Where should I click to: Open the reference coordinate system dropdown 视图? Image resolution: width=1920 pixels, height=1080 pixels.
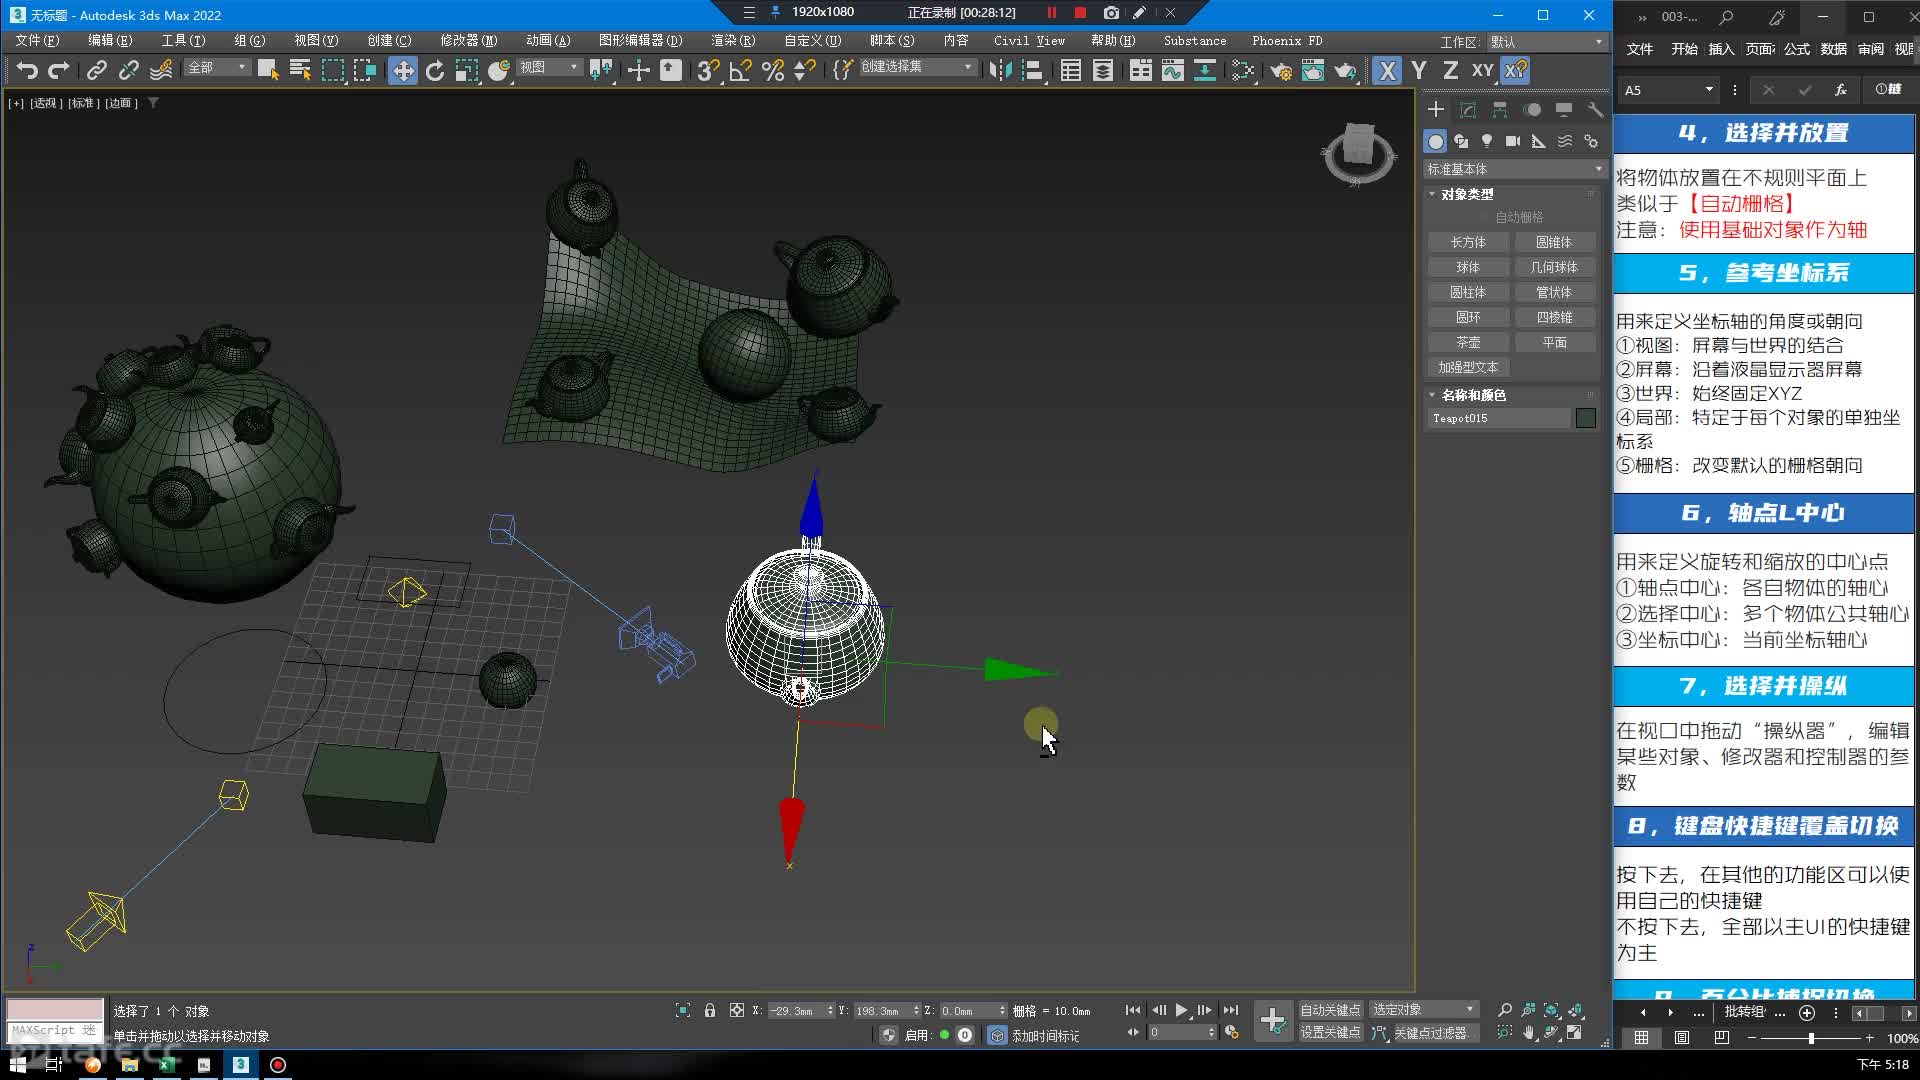(549, 67)
